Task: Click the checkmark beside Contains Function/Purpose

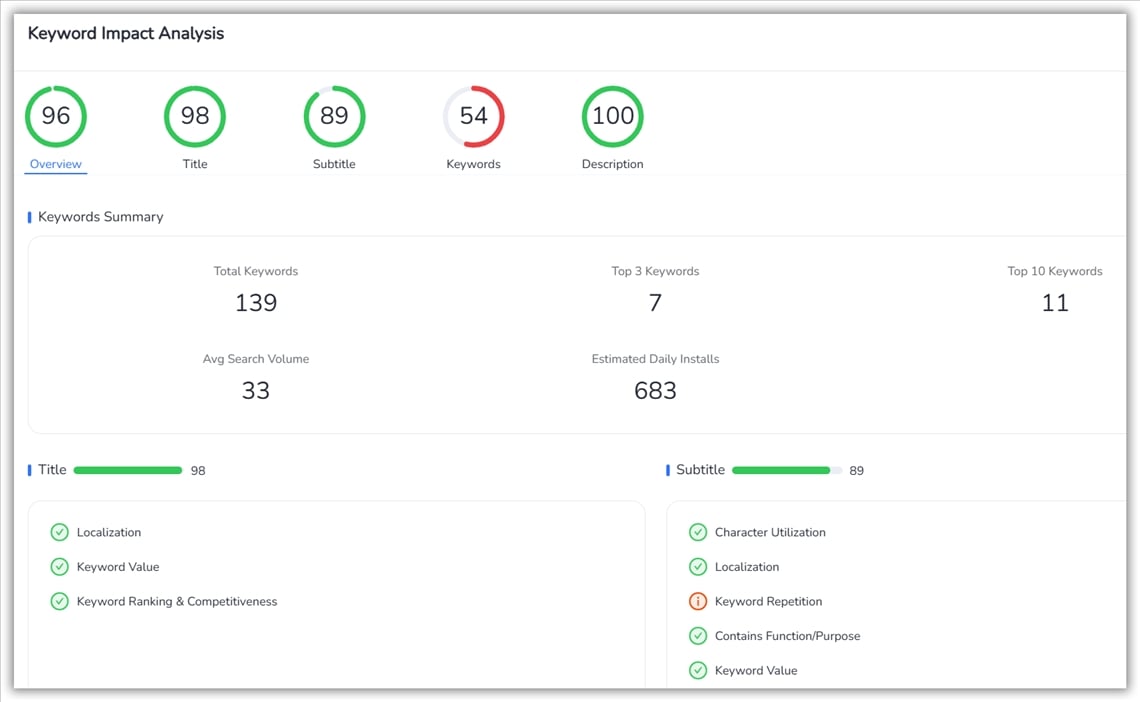Action: pos(698,635)
